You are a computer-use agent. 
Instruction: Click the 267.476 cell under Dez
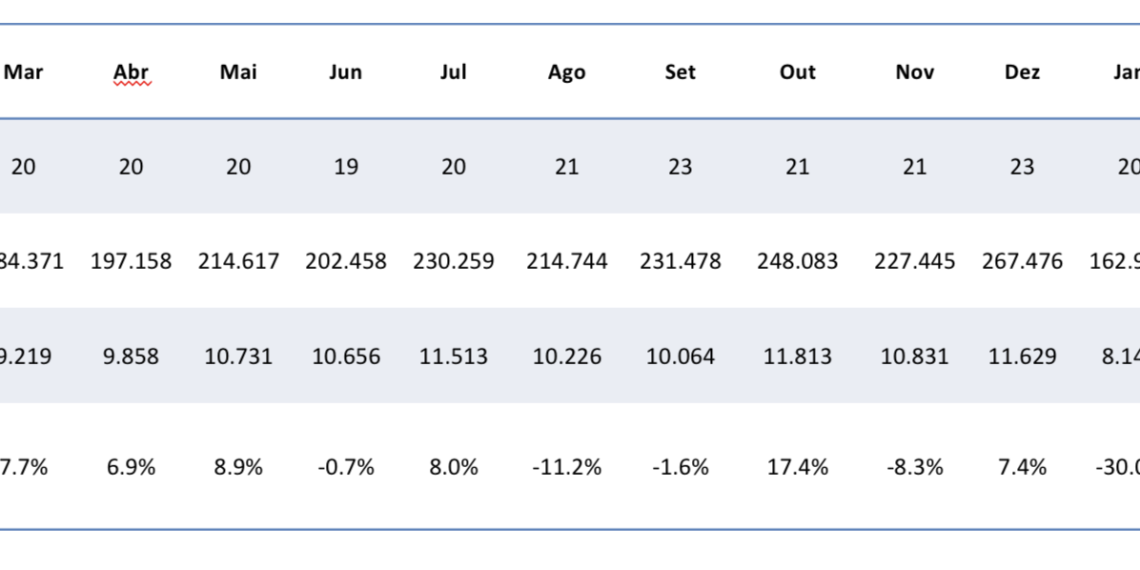tap(1022, 261)
